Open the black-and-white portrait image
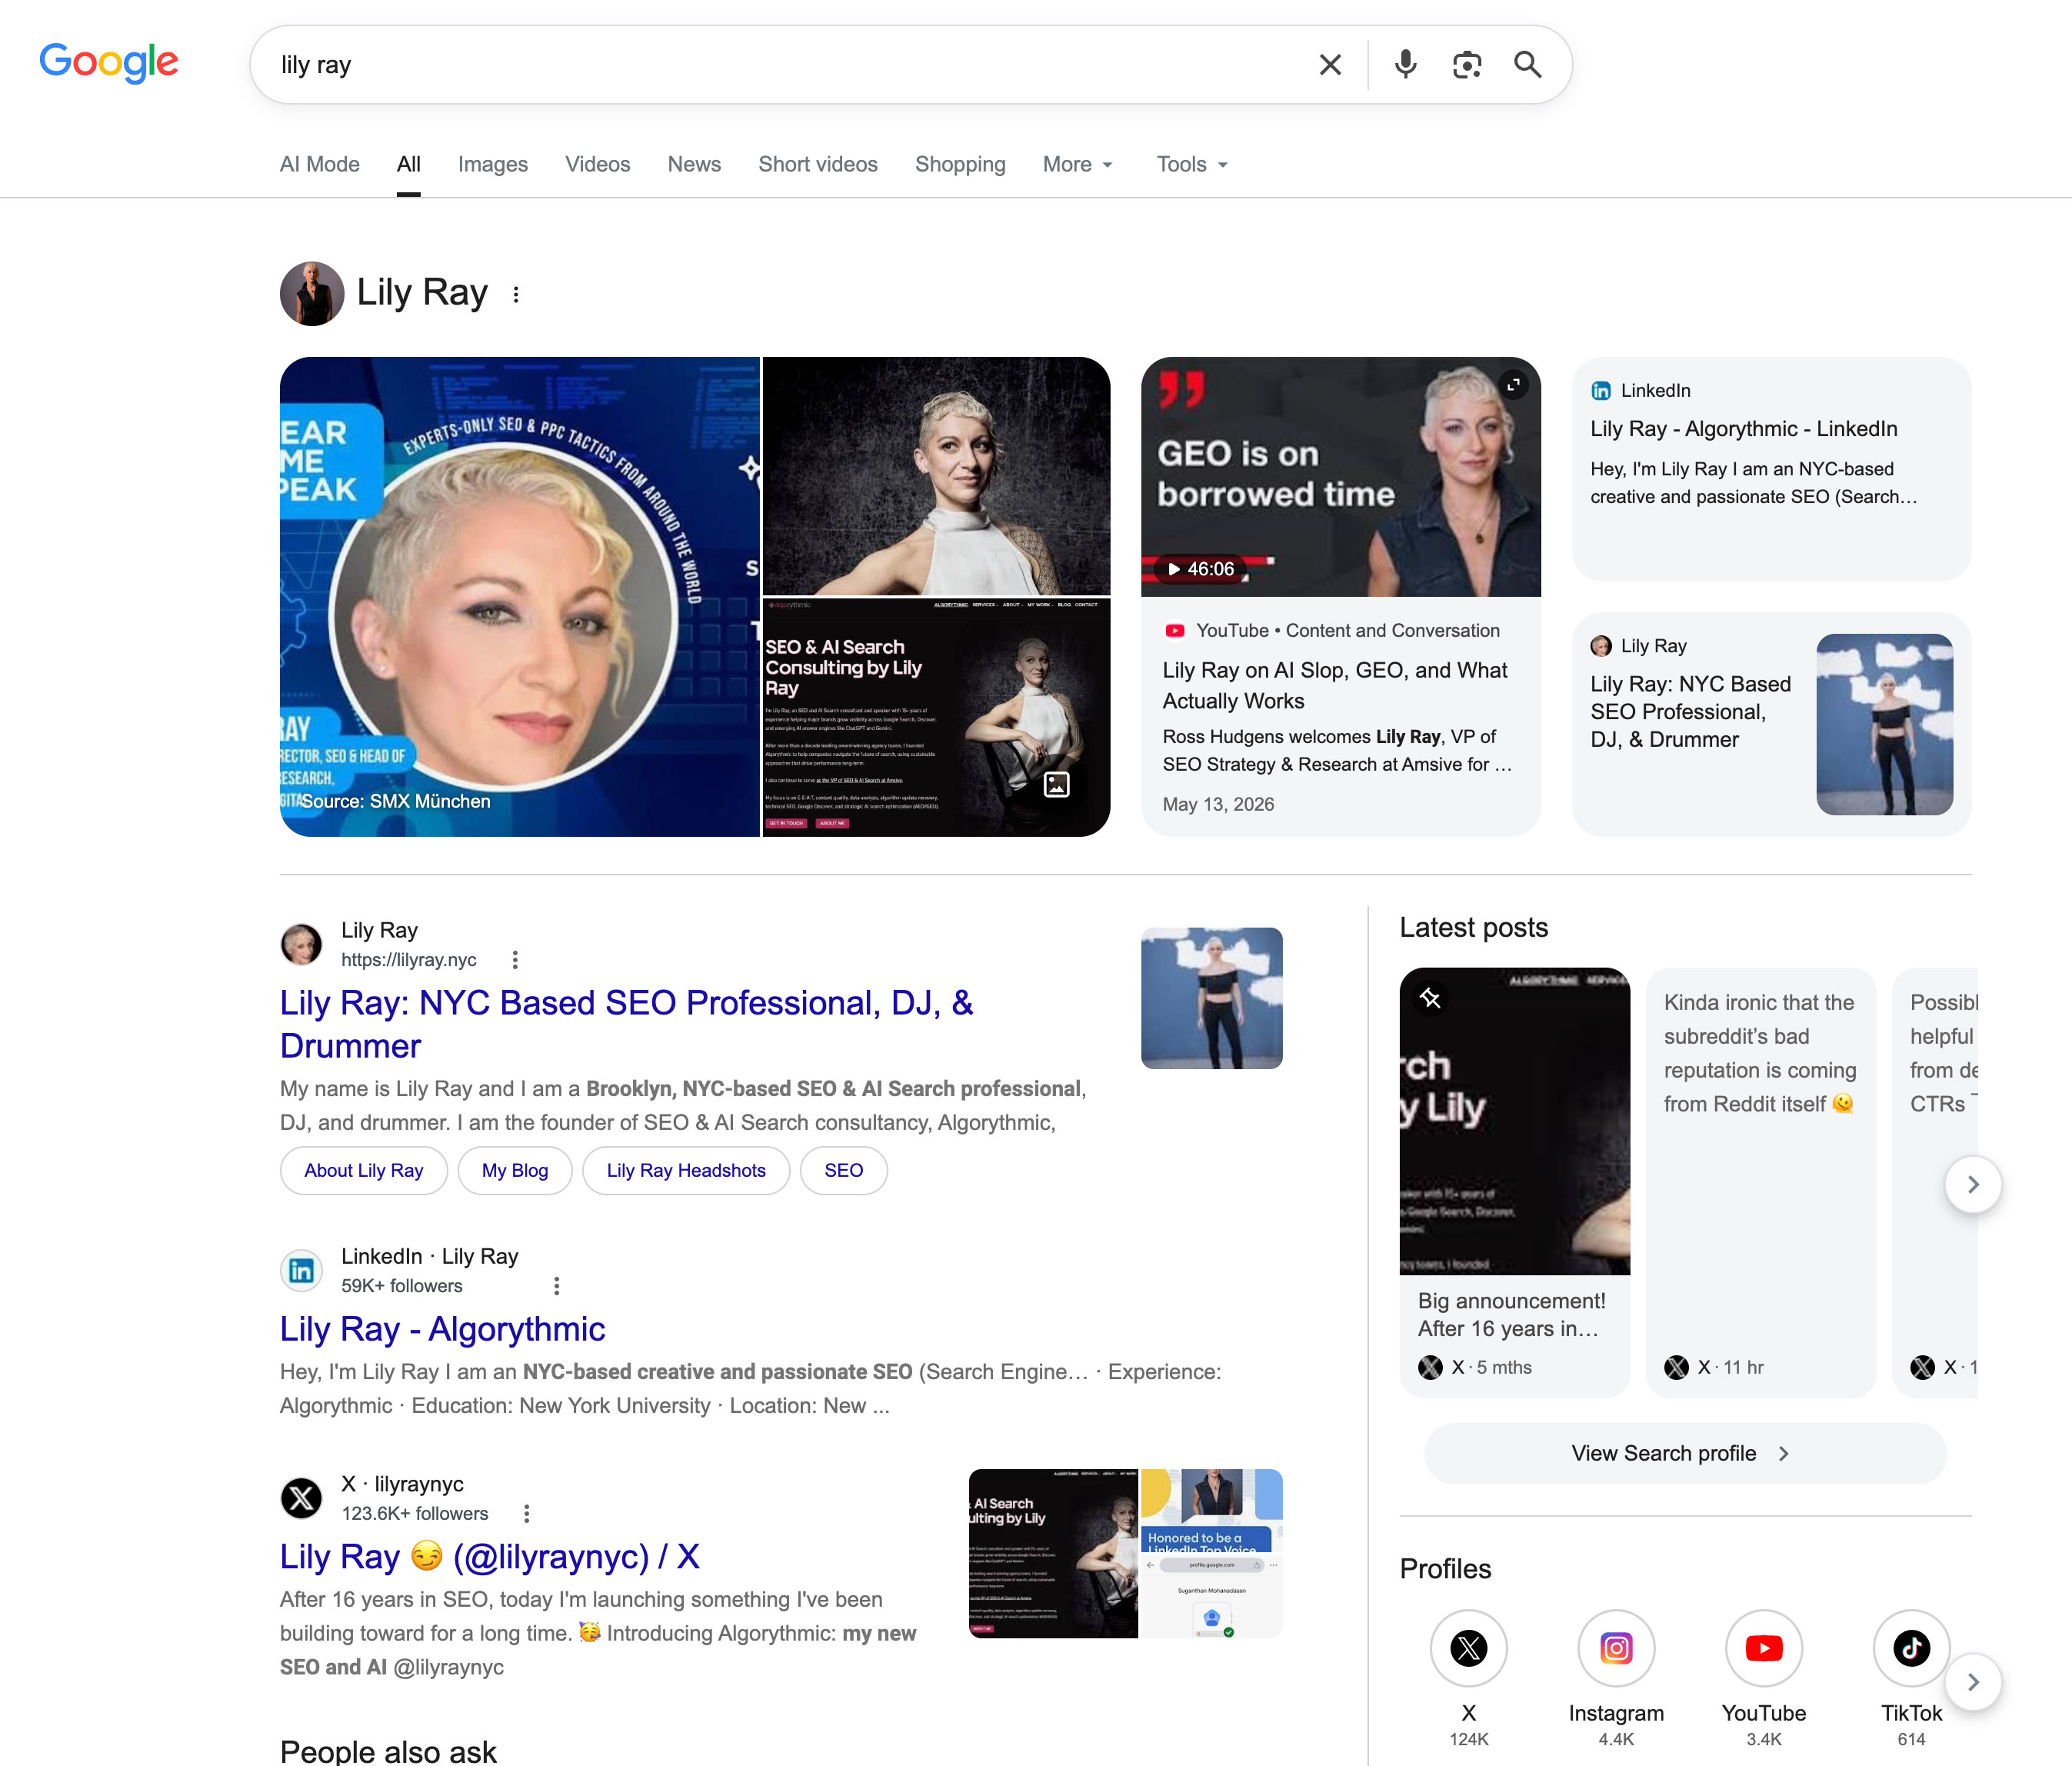Viewport: 2072px width, 1766px height. point(936,476)
